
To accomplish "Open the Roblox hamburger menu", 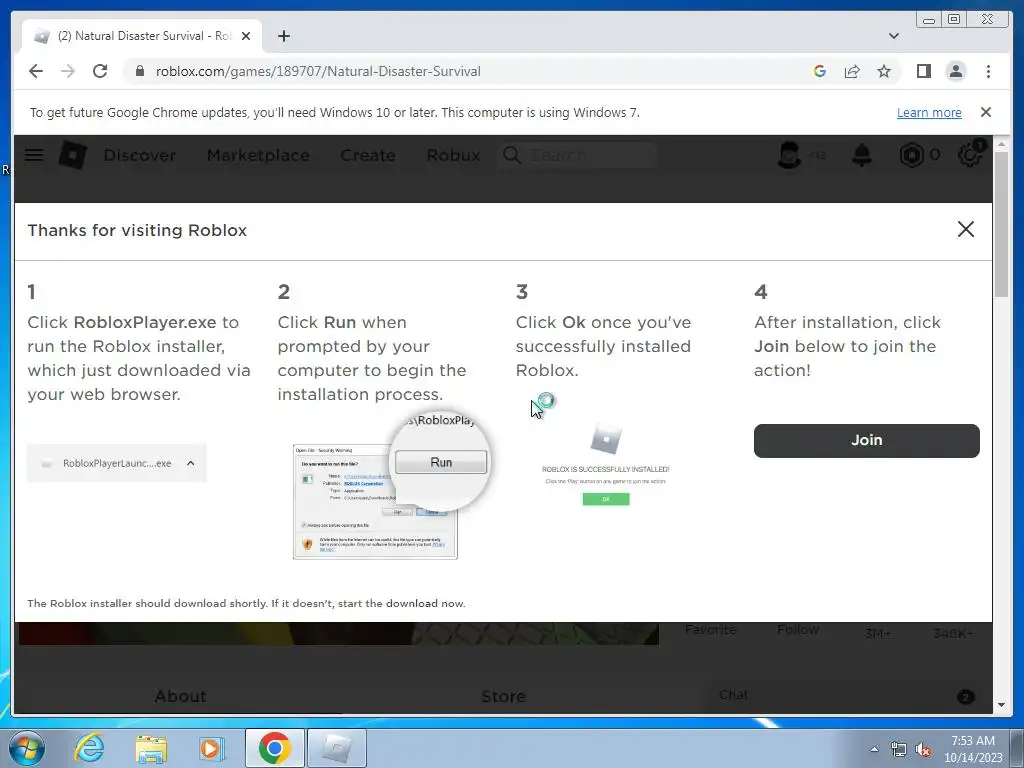I will (34, 155).
